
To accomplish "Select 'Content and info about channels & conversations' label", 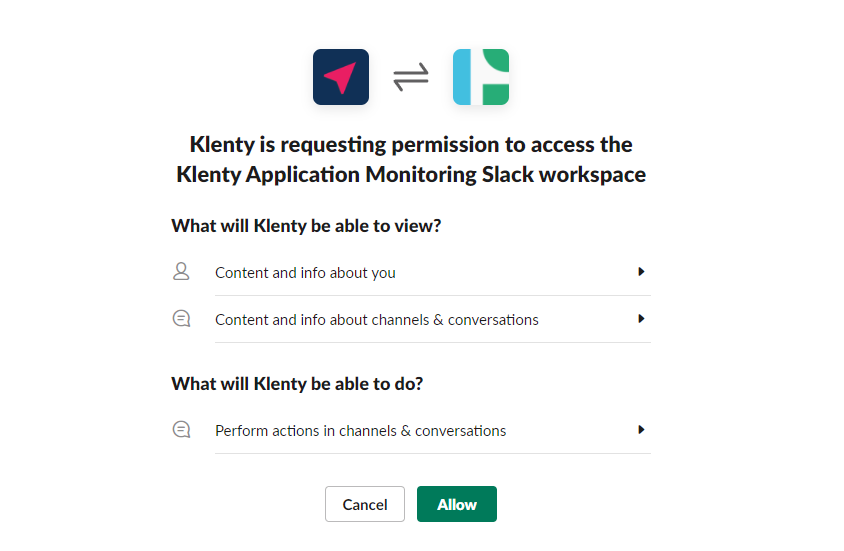I will pyautogui.click(x=377, y=320).
